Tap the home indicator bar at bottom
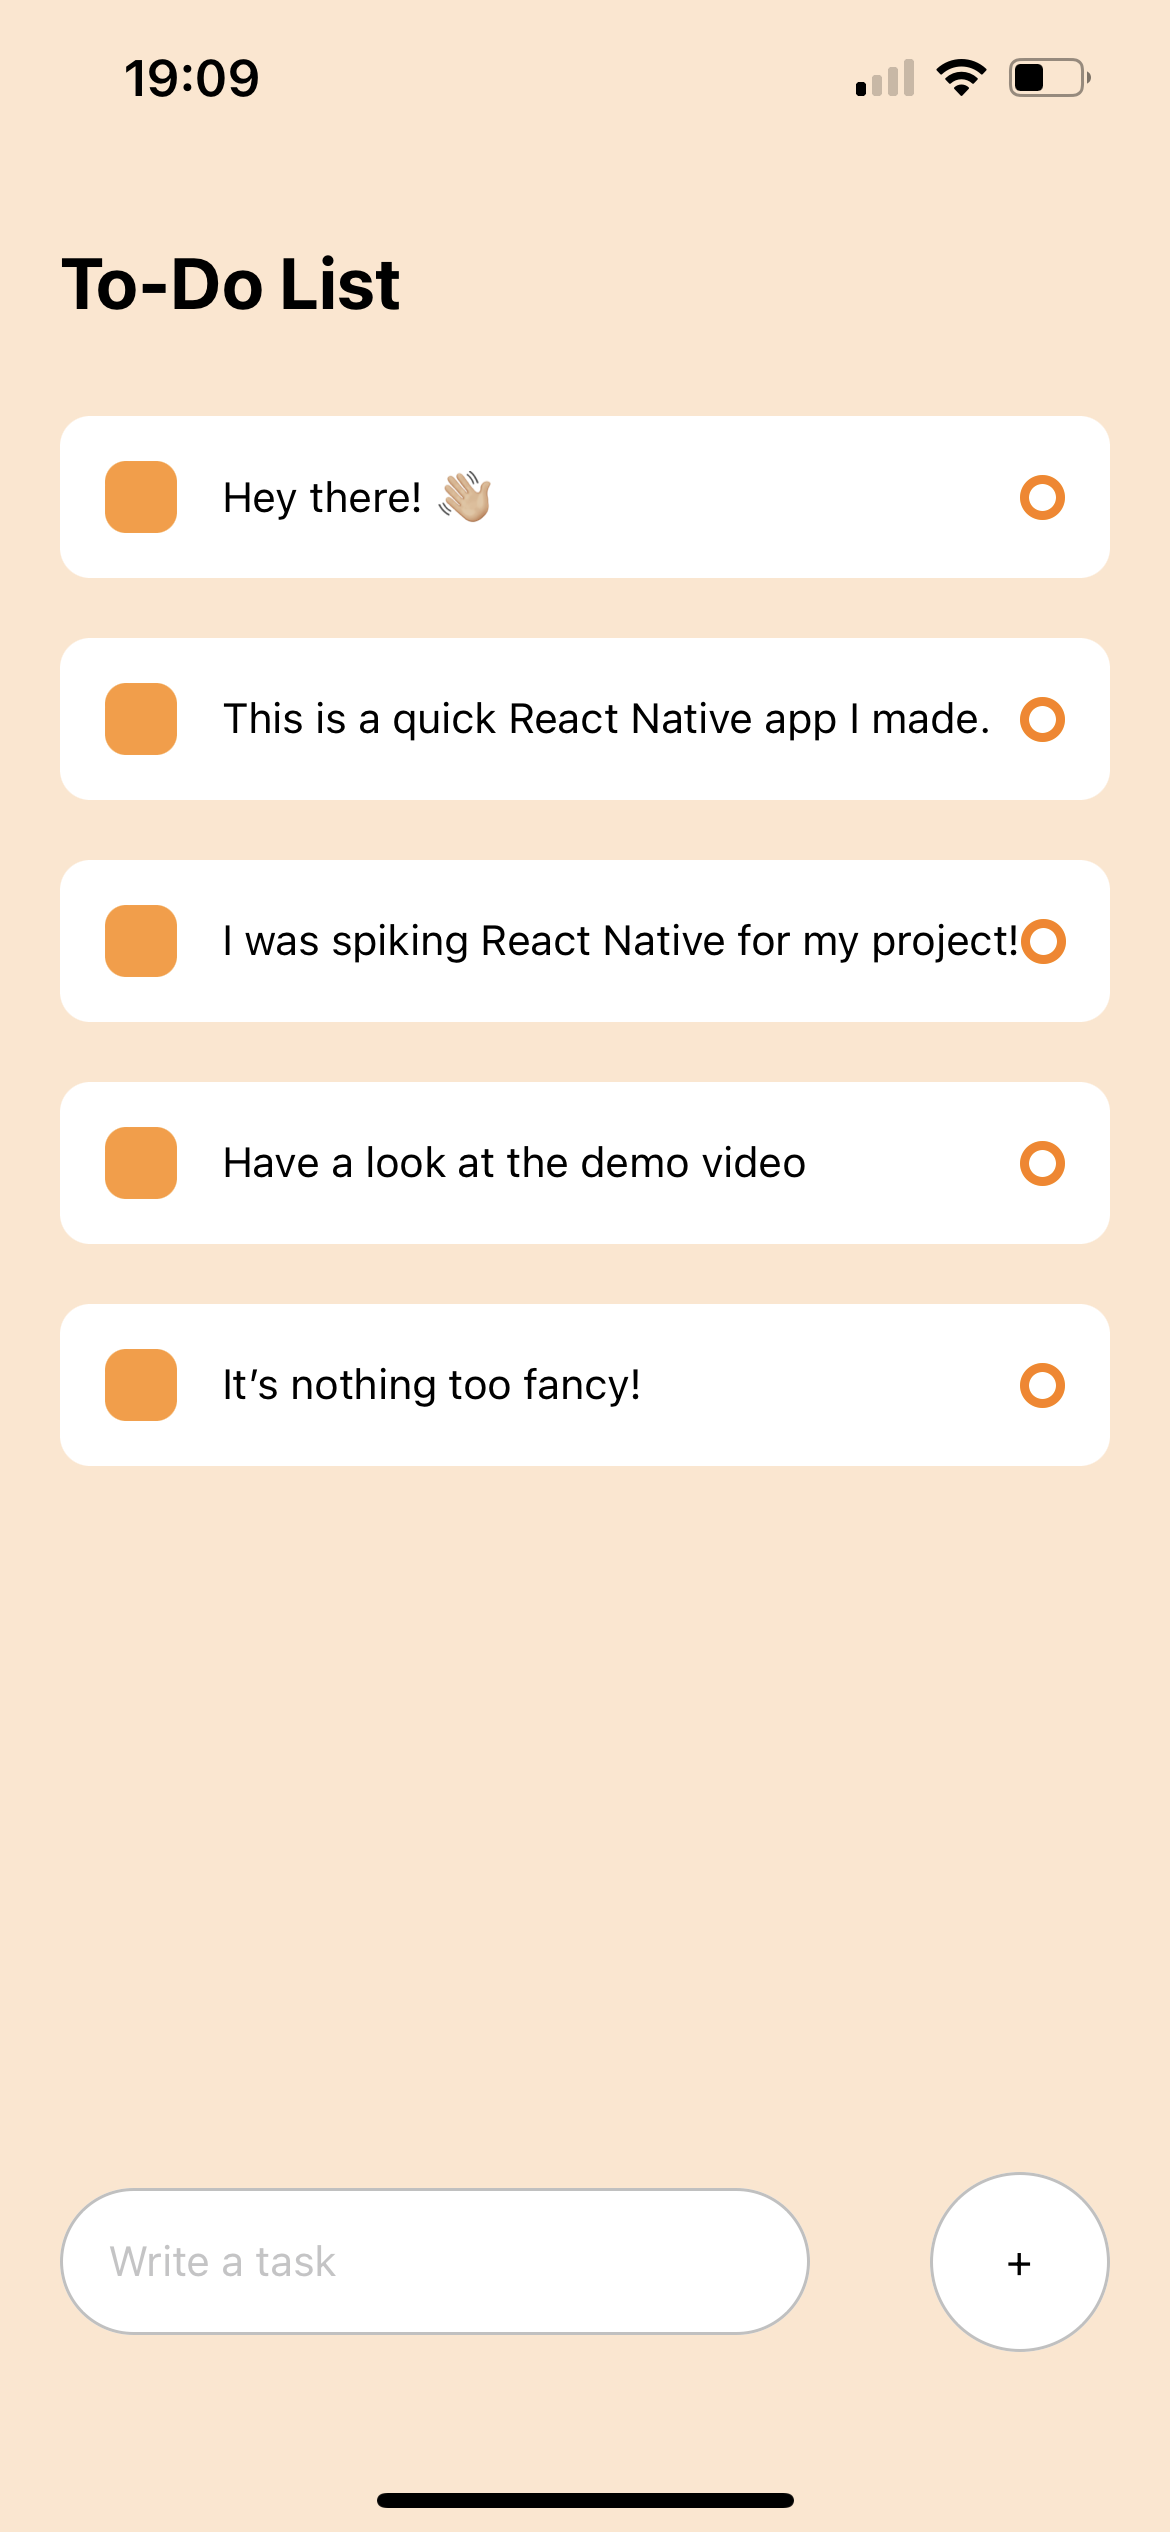Viewport: 1170px width, 2532px height. click(x=585, y=2500)
